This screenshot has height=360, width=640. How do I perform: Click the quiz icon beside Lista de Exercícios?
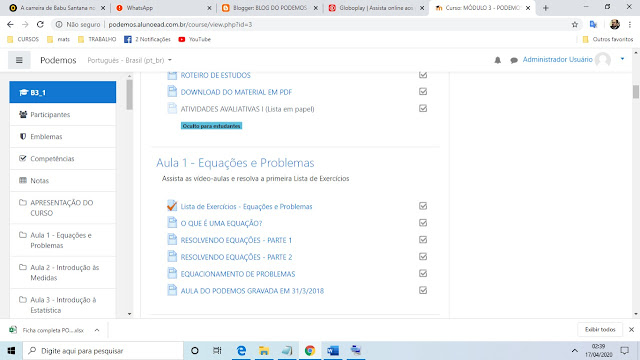(x=172, y=206)
